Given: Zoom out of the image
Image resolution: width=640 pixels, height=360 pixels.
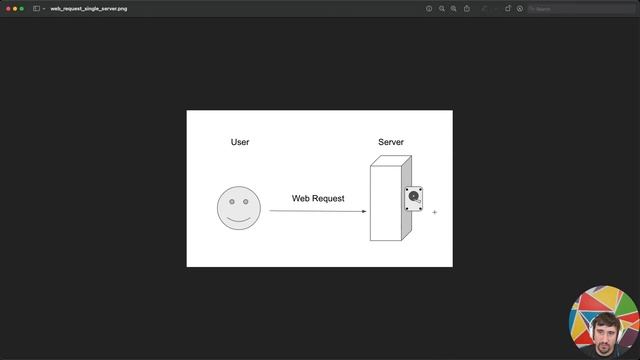Looking at the screenshot, I should tap(442, 9).
